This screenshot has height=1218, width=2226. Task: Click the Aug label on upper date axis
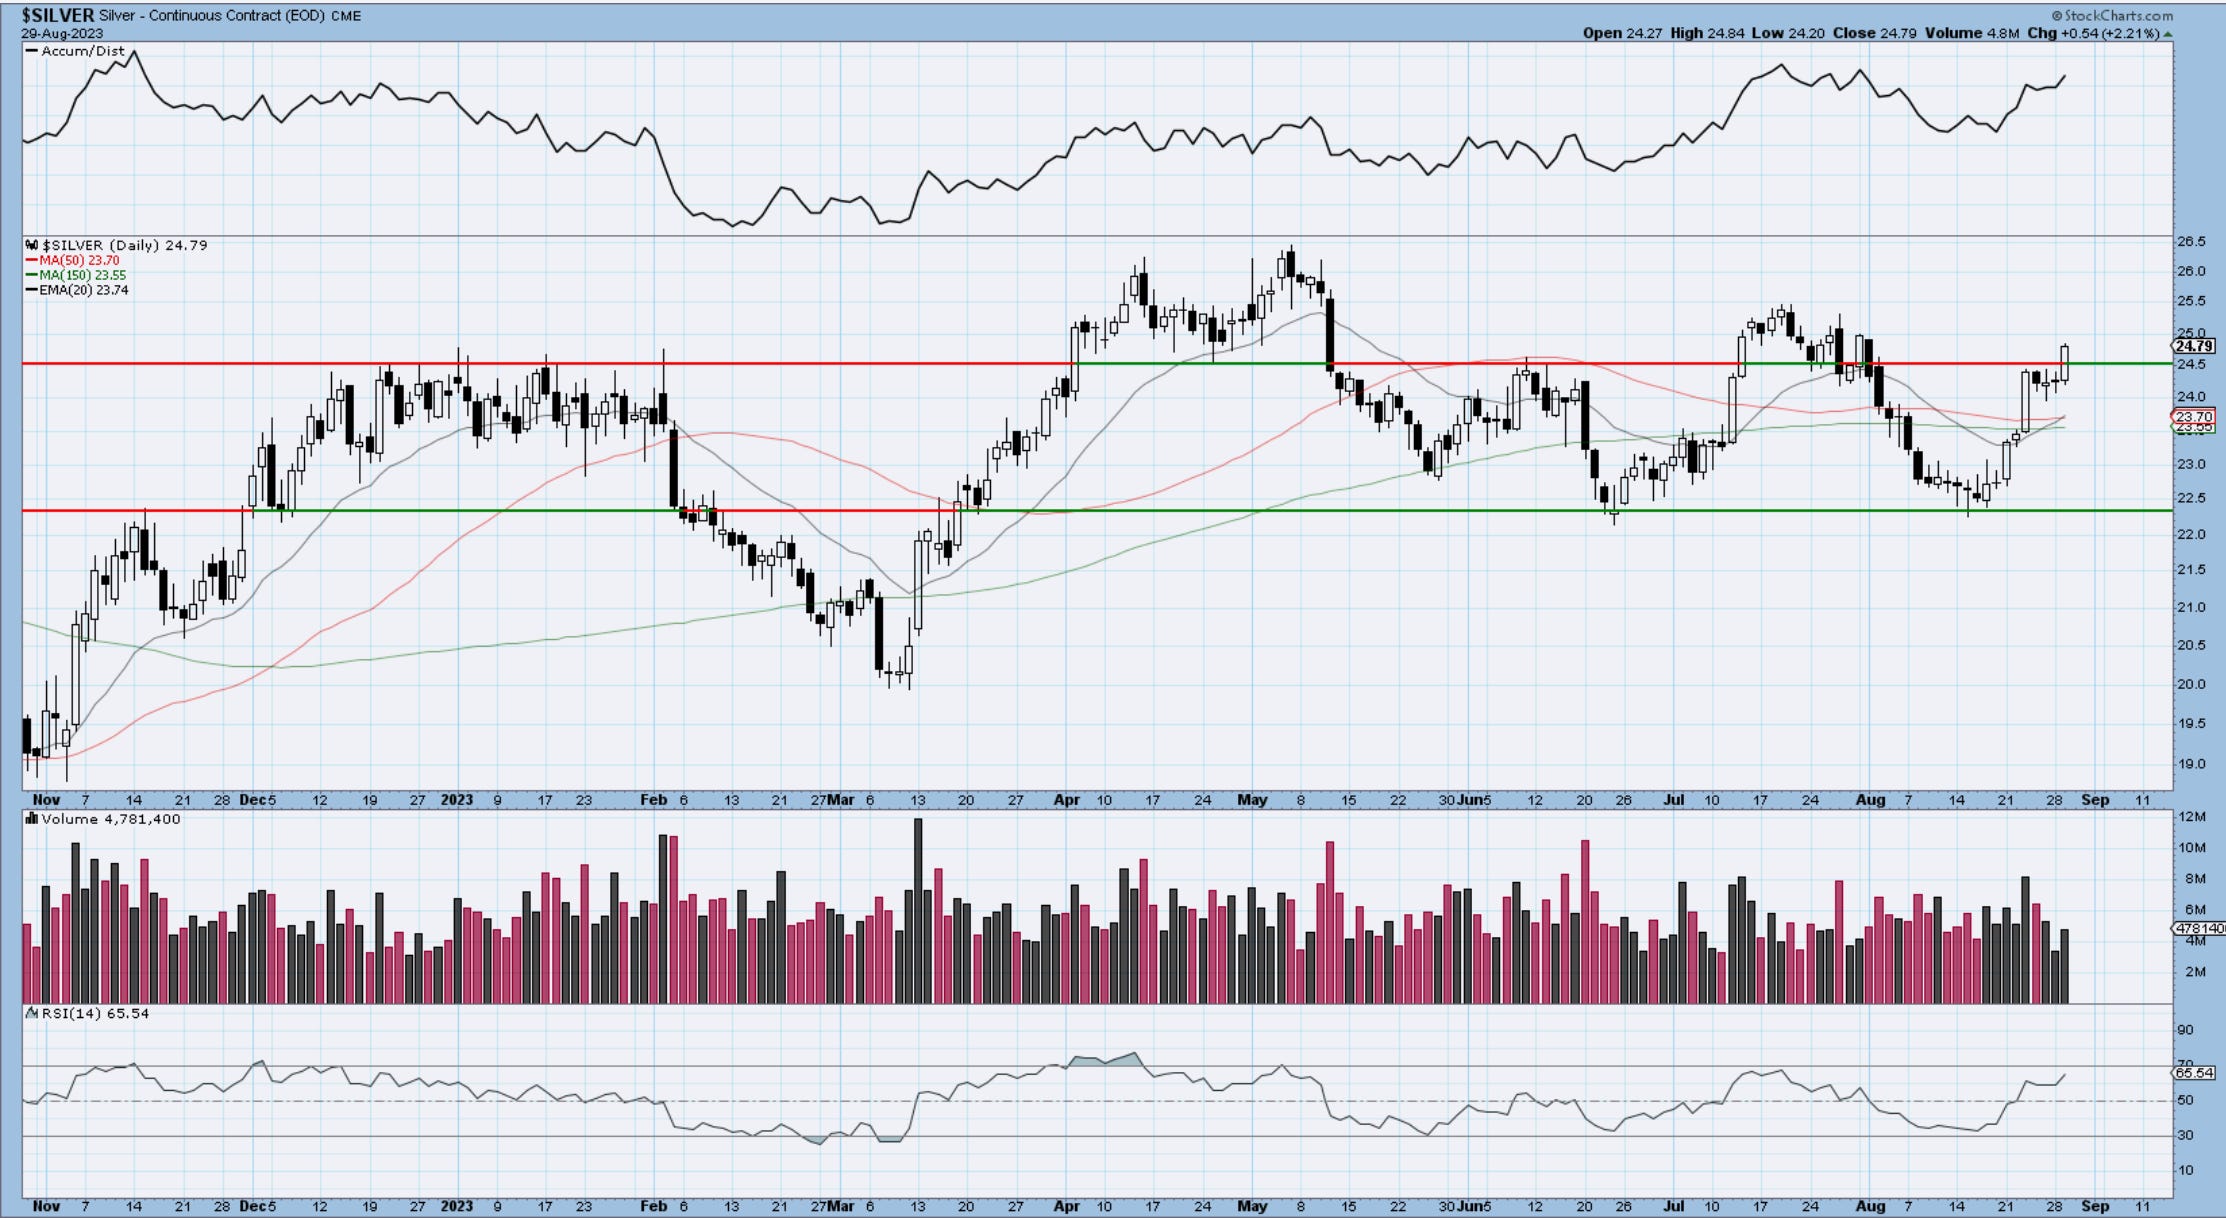pos(1869,800)
